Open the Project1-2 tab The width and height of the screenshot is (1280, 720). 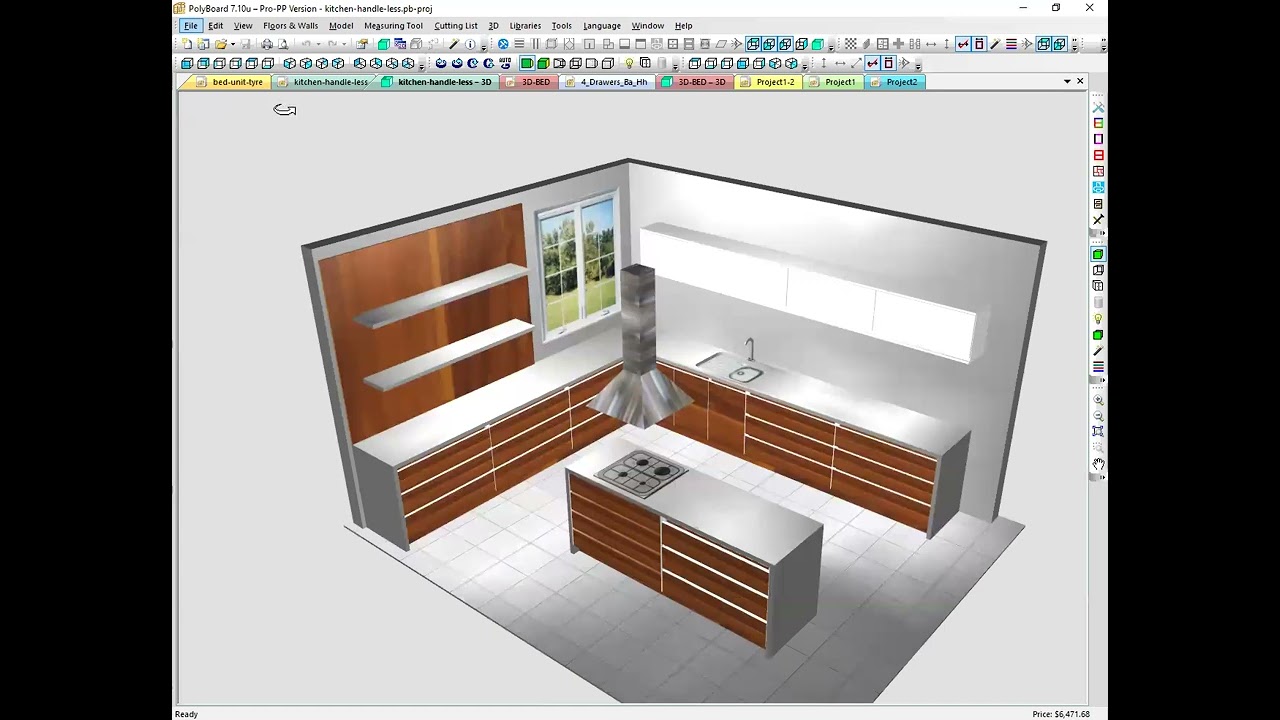767,82
